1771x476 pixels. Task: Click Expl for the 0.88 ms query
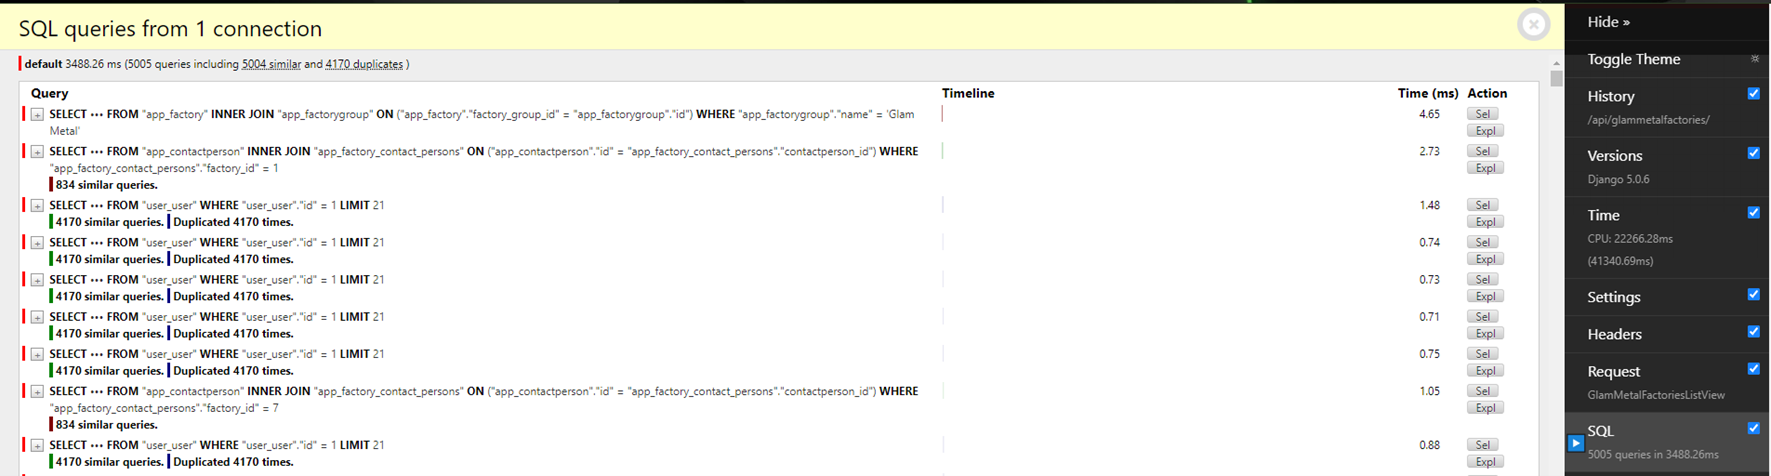(x=1485, y=462)
